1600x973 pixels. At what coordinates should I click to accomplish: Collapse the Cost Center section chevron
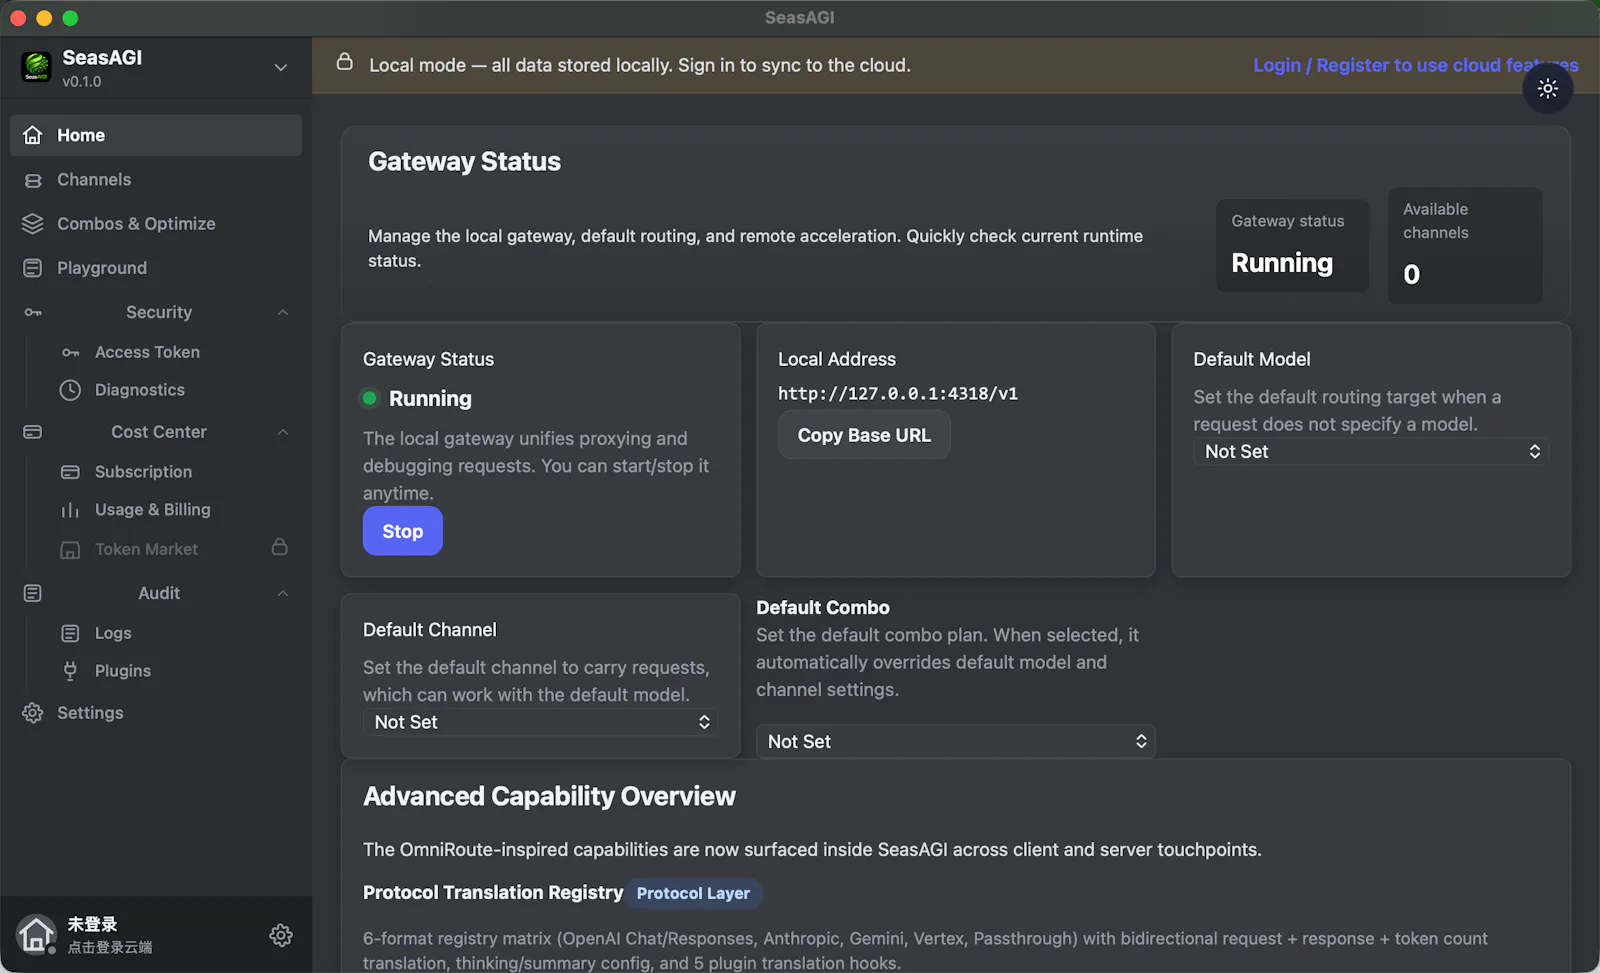coord(283,432)
